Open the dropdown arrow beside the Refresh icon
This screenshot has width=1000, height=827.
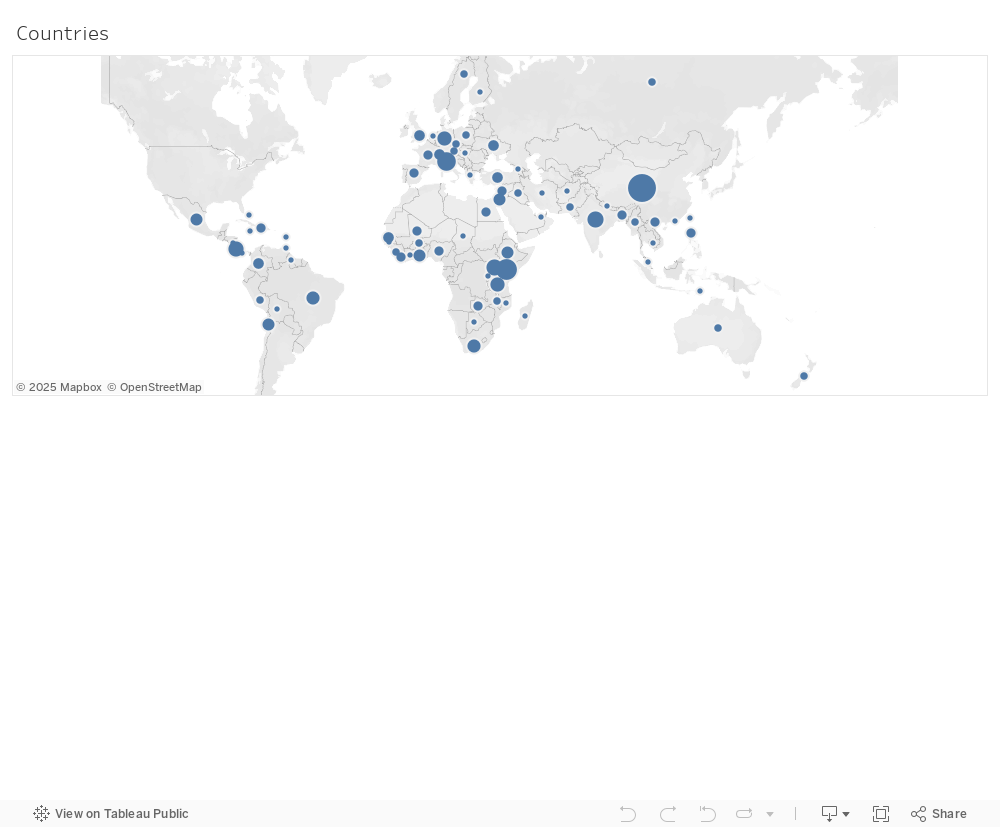(x=770, y=814)
